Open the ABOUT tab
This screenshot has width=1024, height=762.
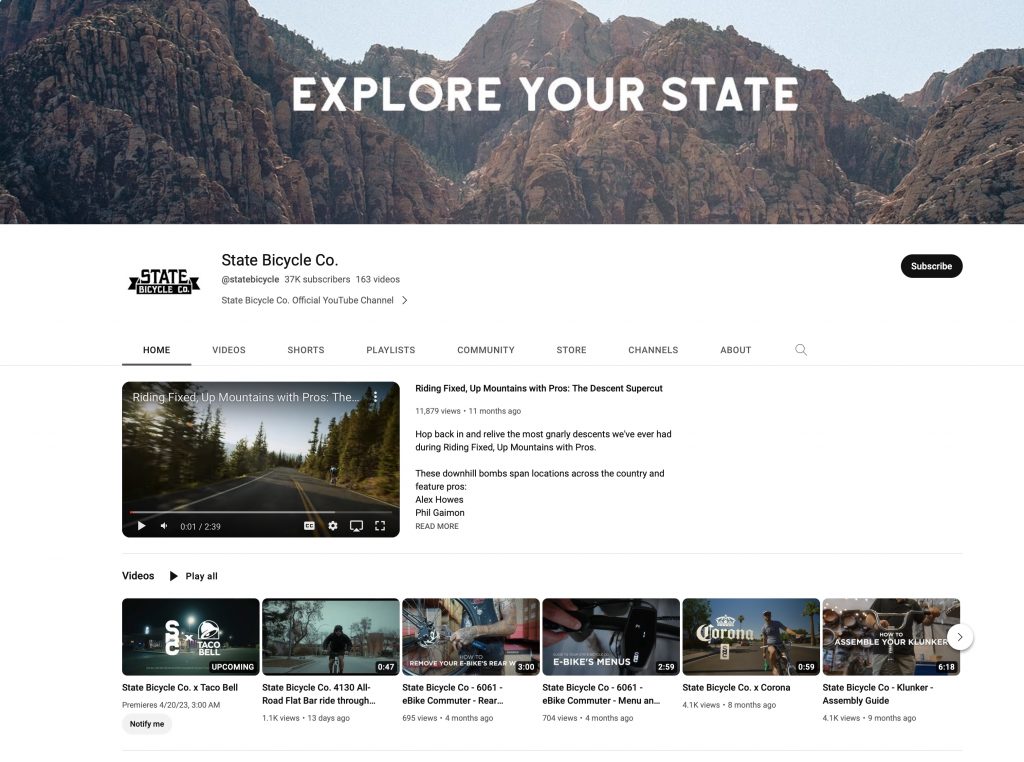click(735, 350)
